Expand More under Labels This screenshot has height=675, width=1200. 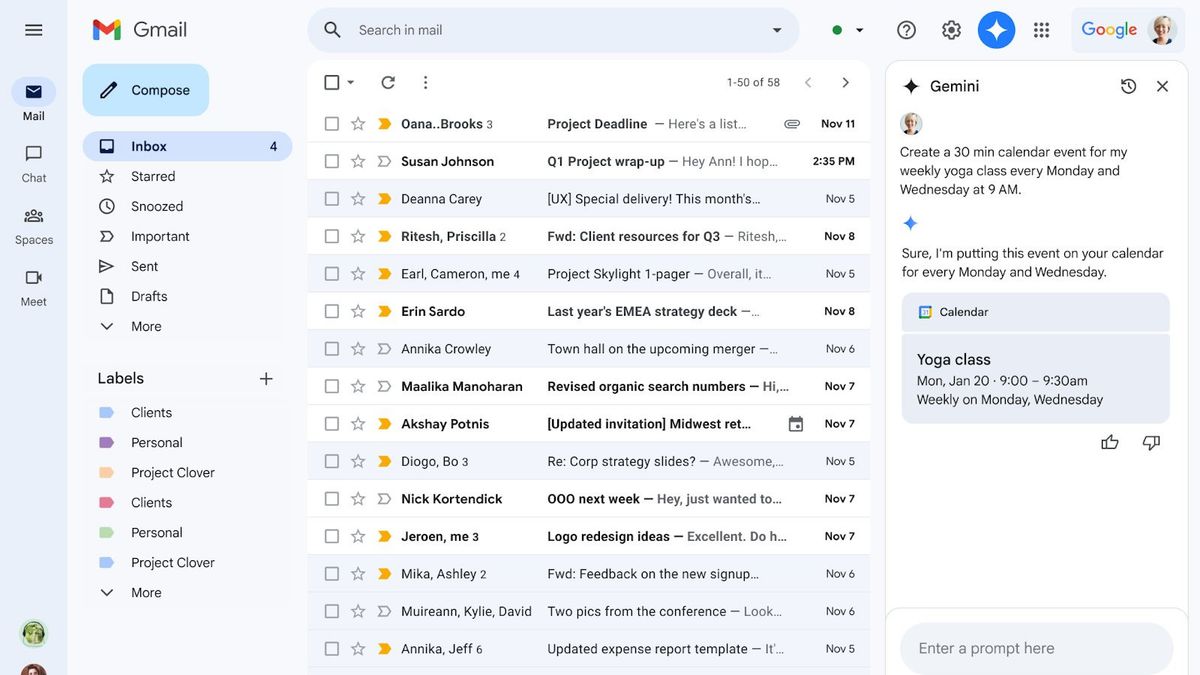146,592
